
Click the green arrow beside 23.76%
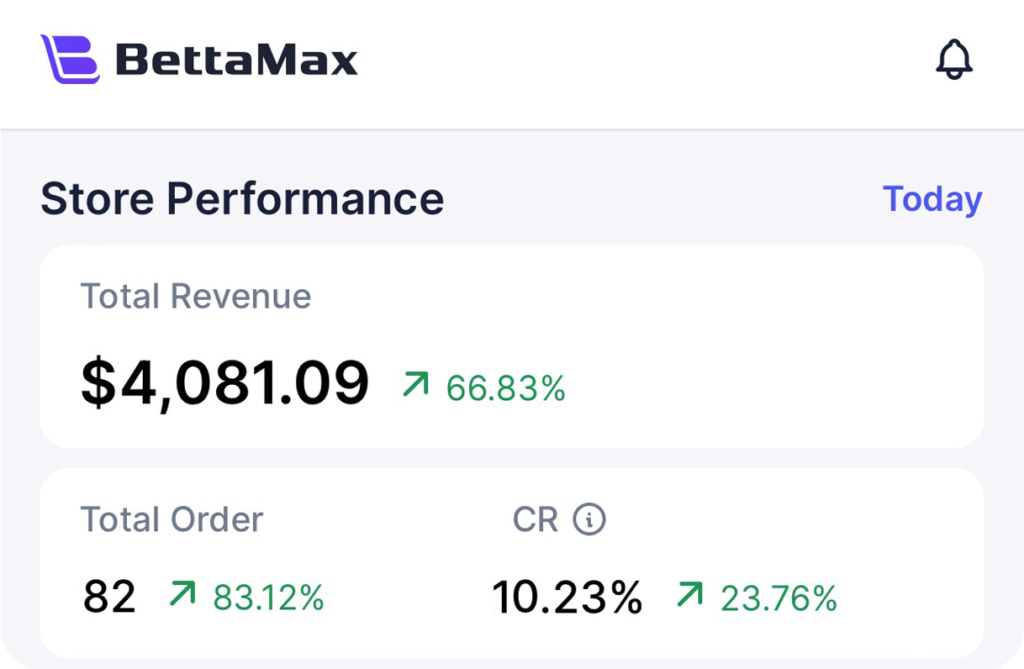690,594
